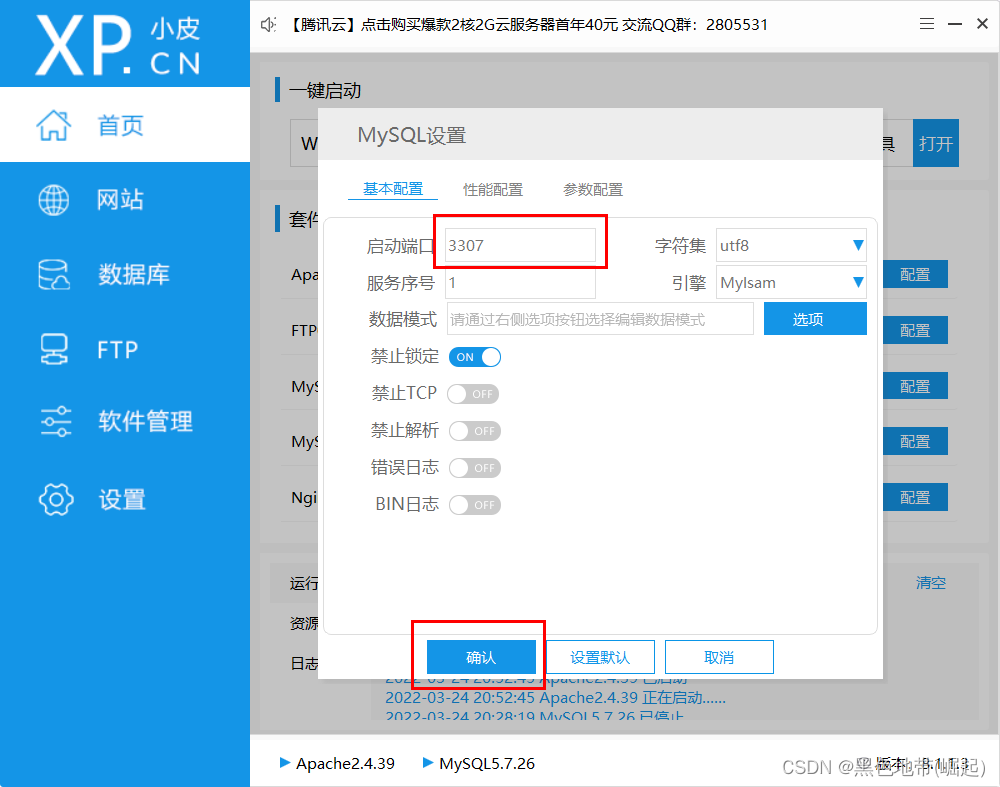Click the MySQL5.7.26 play triangle icon
The height and width of the screenshot is (787, 1000).
pyautogui.click(x=428, y=762)
